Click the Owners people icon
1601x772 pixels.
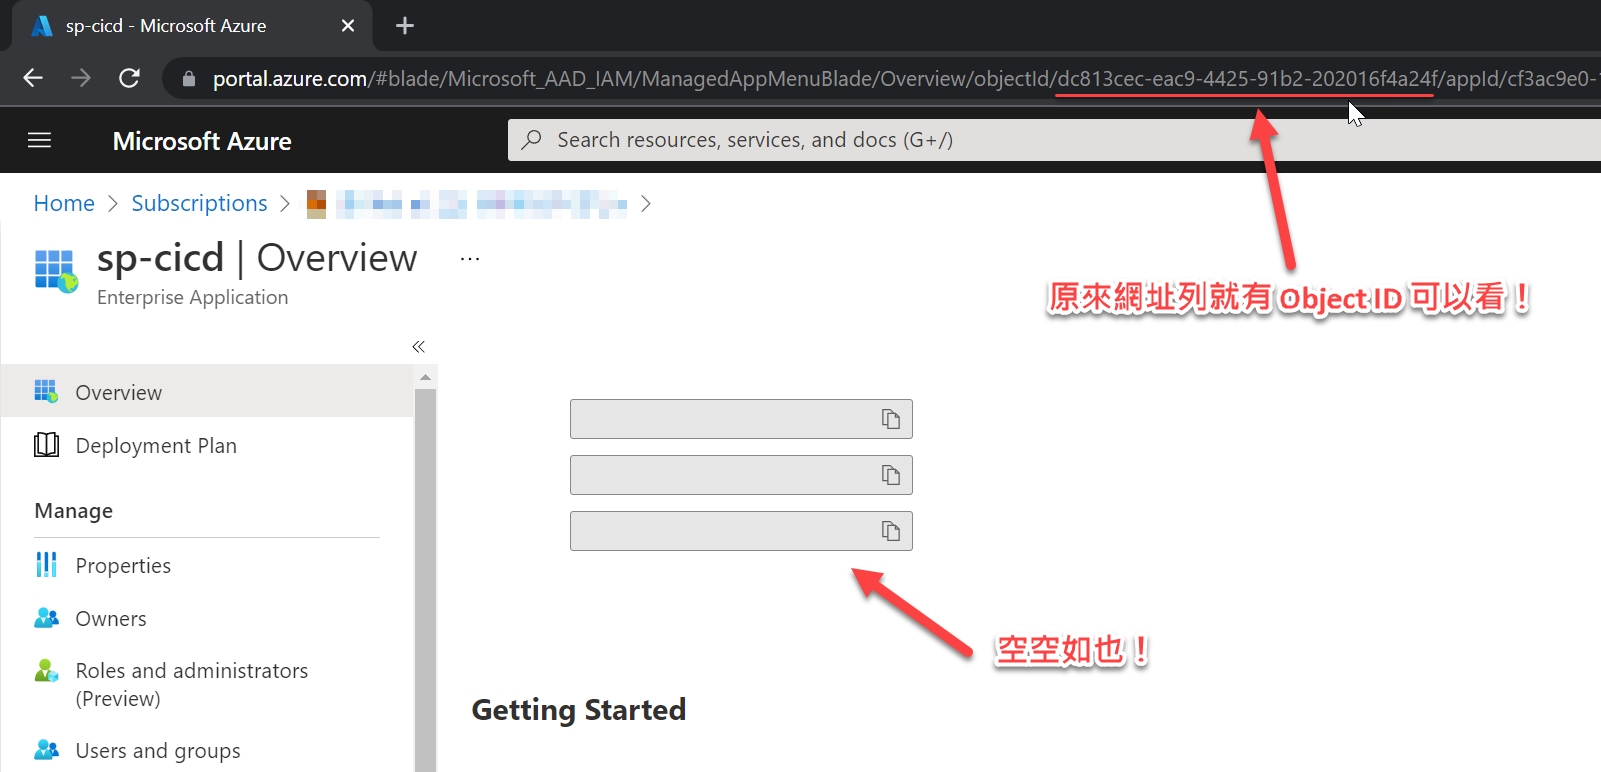46,618
